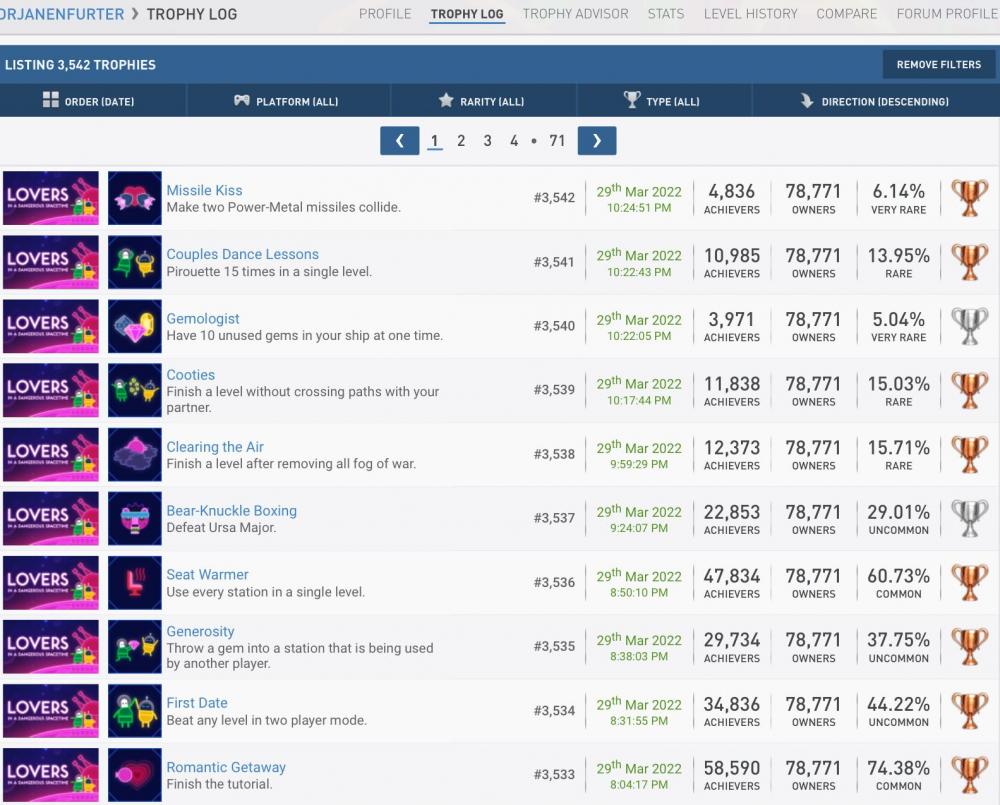1000x805 pixels.
Task: Click the Lovers game thumbnail beside Cooties
Action: pos(51,390)
